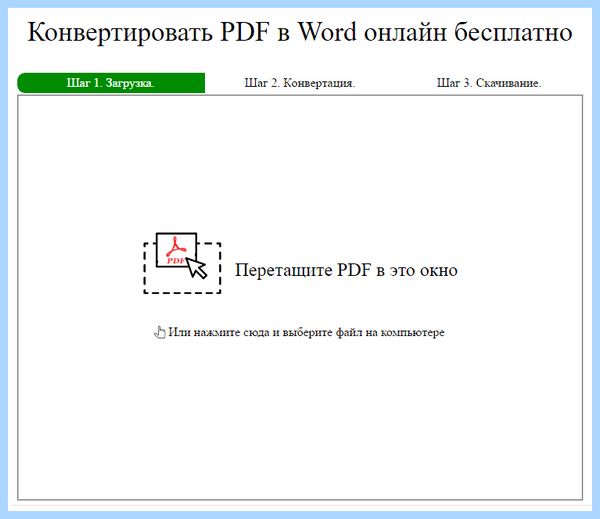The height and width of the screenshot is (519, 600).
Task: Open the 'Шаг 1. Загрузка.' tab
Action: pos(111,83)
